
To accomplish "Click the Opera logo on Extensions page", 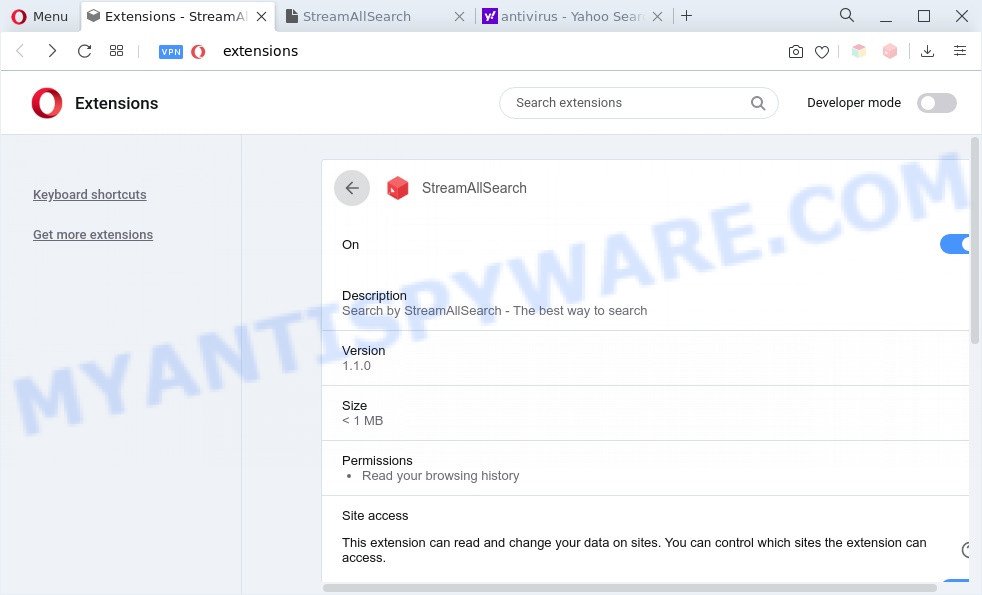I will coord(47,103).
